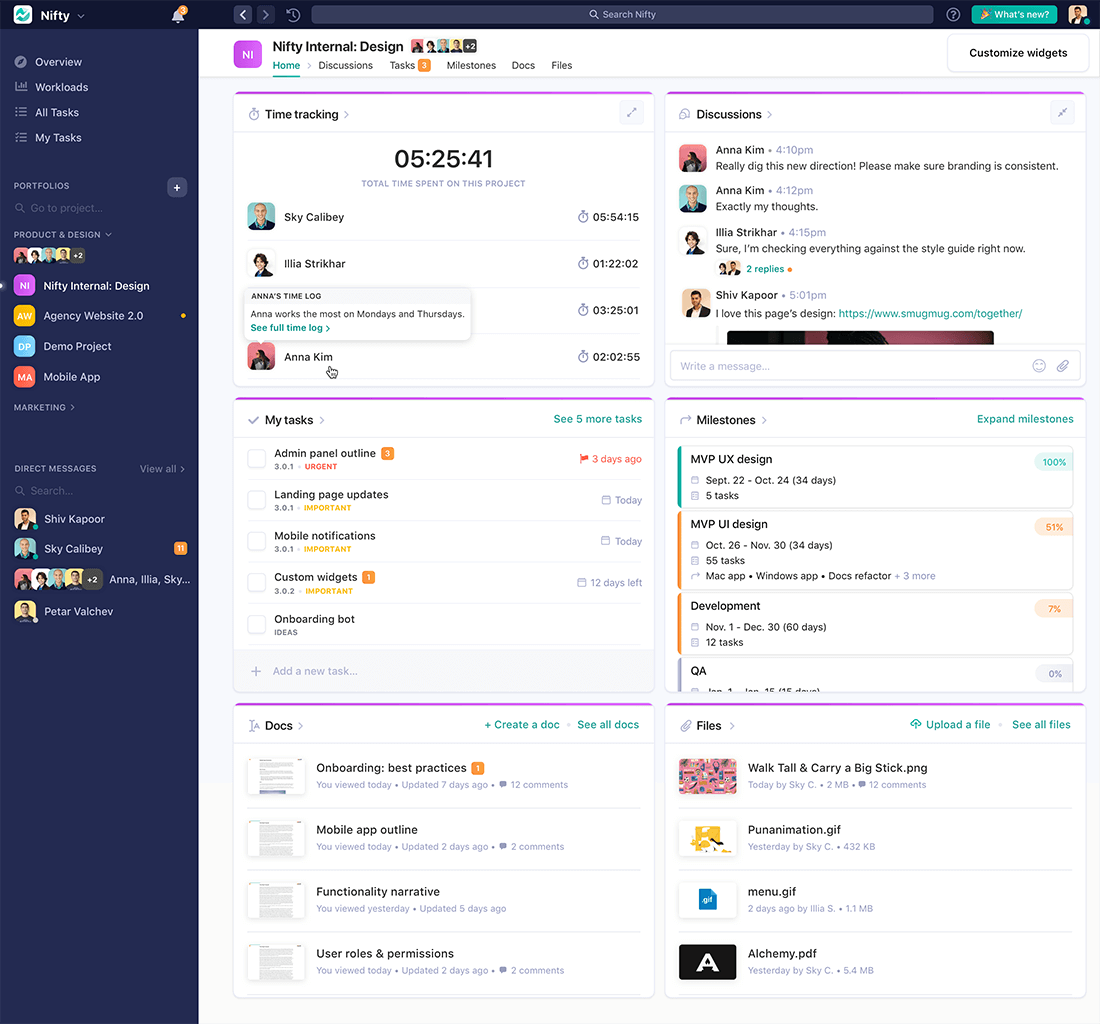
Task: Click the MVP UI design 51% progress badge
Action: click(1054, 527)
